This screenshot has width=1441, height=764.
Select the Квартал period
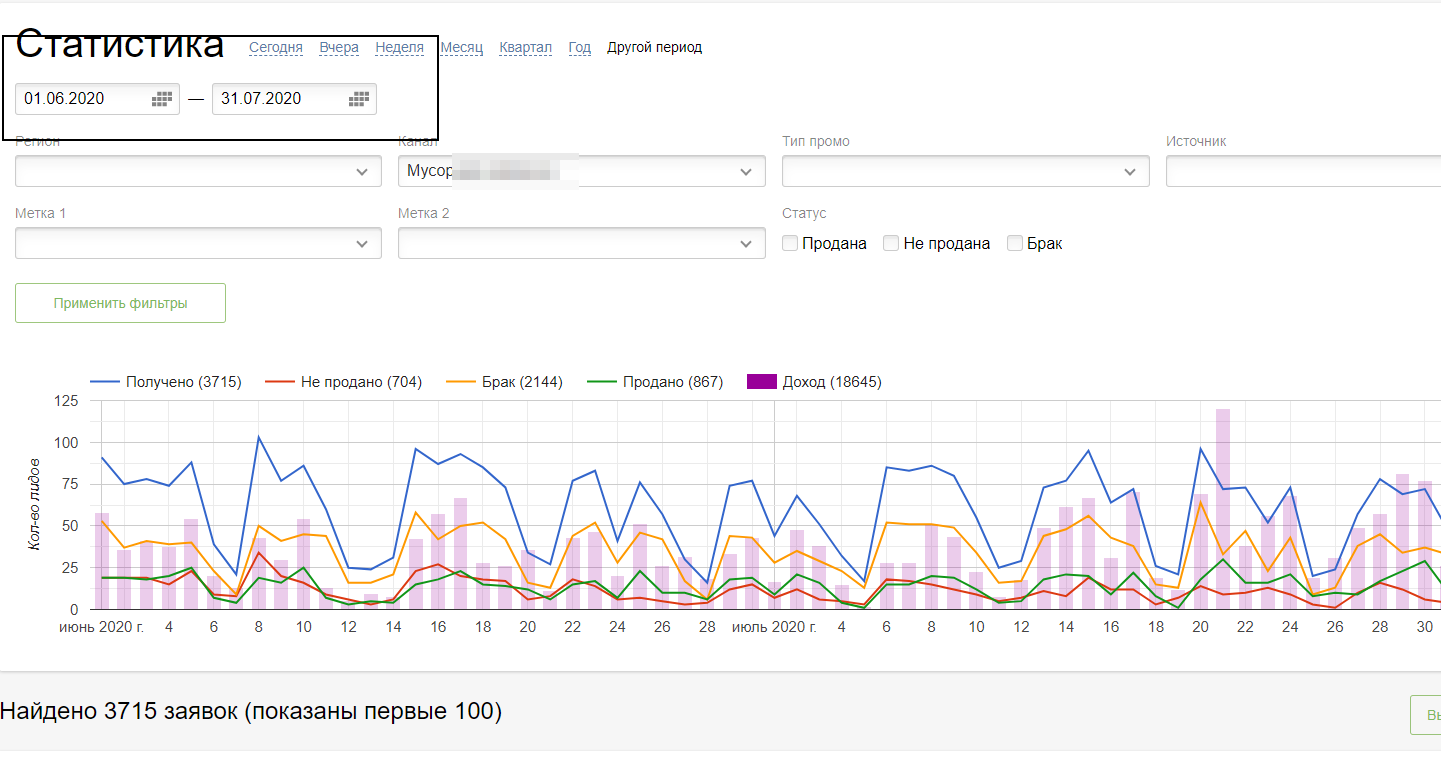tap(525, 47)
